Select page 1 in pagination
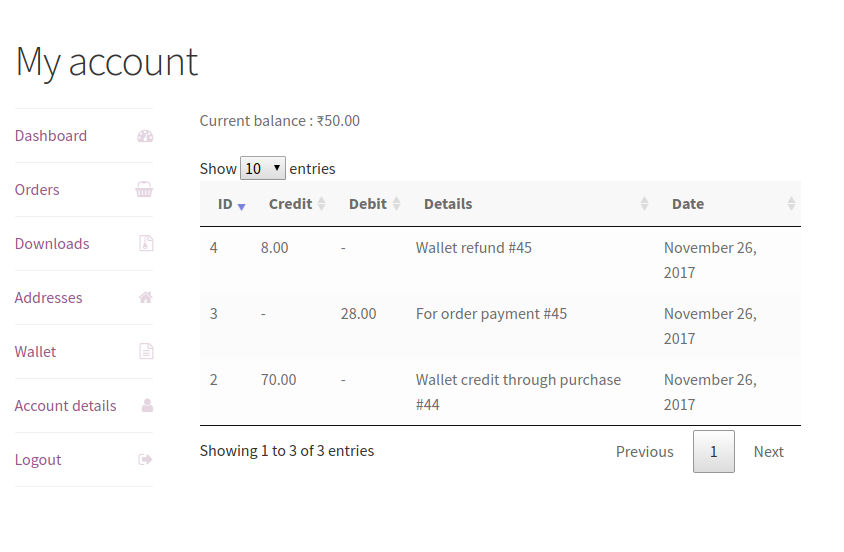The height and width of the screenshot is (552, 844). [714, 452]
